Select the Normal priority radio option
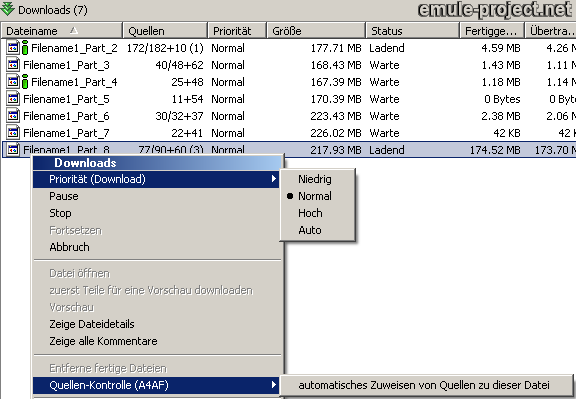Screen dimensions: 576x399 tap(314, 196)
